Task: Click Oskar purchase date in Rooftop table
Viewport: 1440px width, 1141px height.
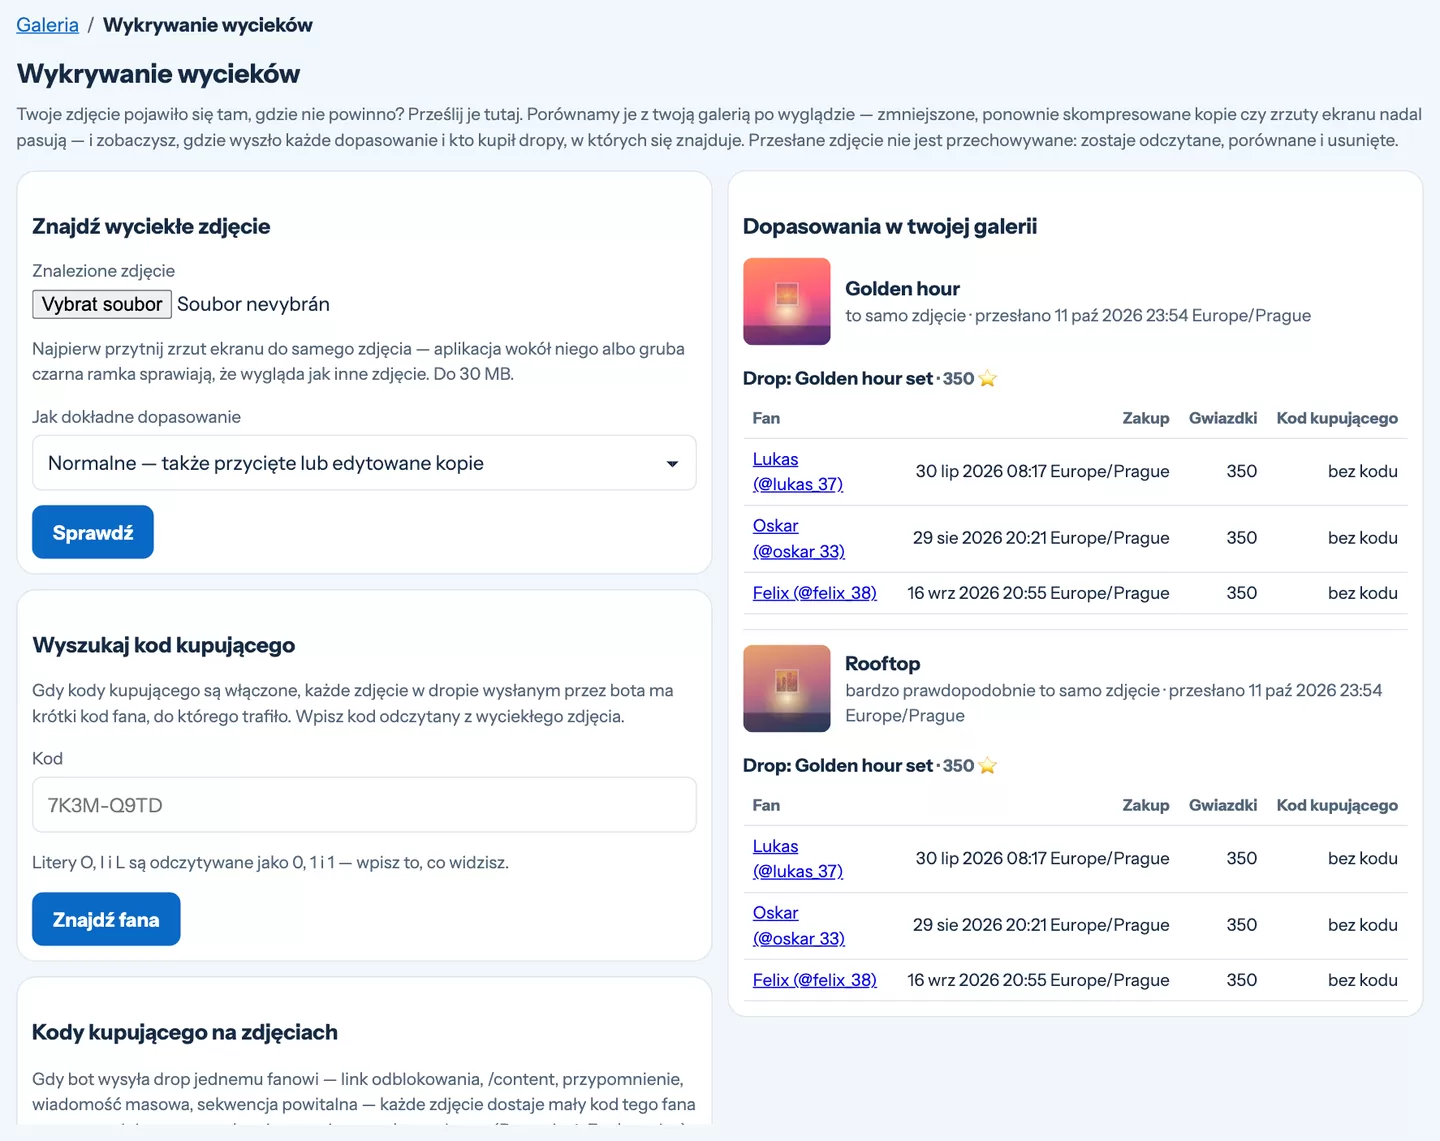Action: tap(1041, 925)
